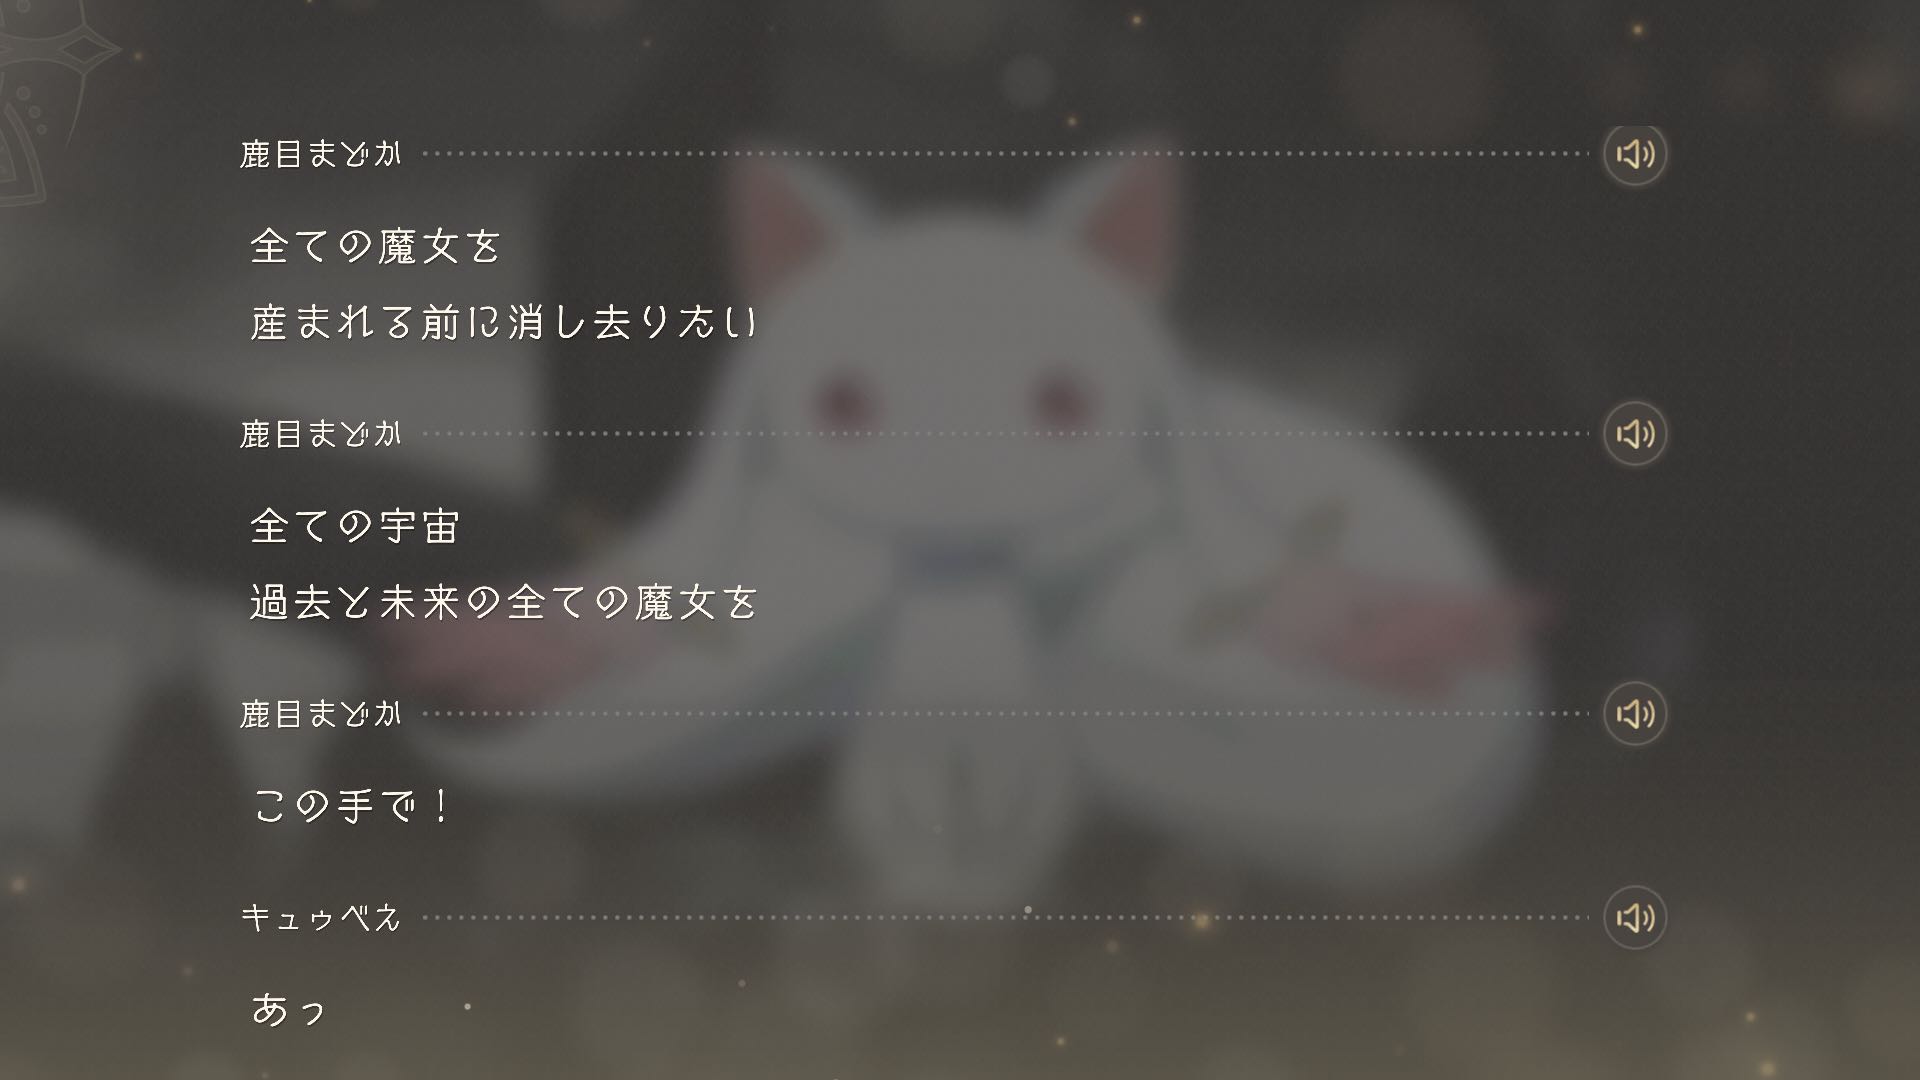Click the dotted line of the first Madoka entry
1920x1080 pixels.
click(1006, 154)
